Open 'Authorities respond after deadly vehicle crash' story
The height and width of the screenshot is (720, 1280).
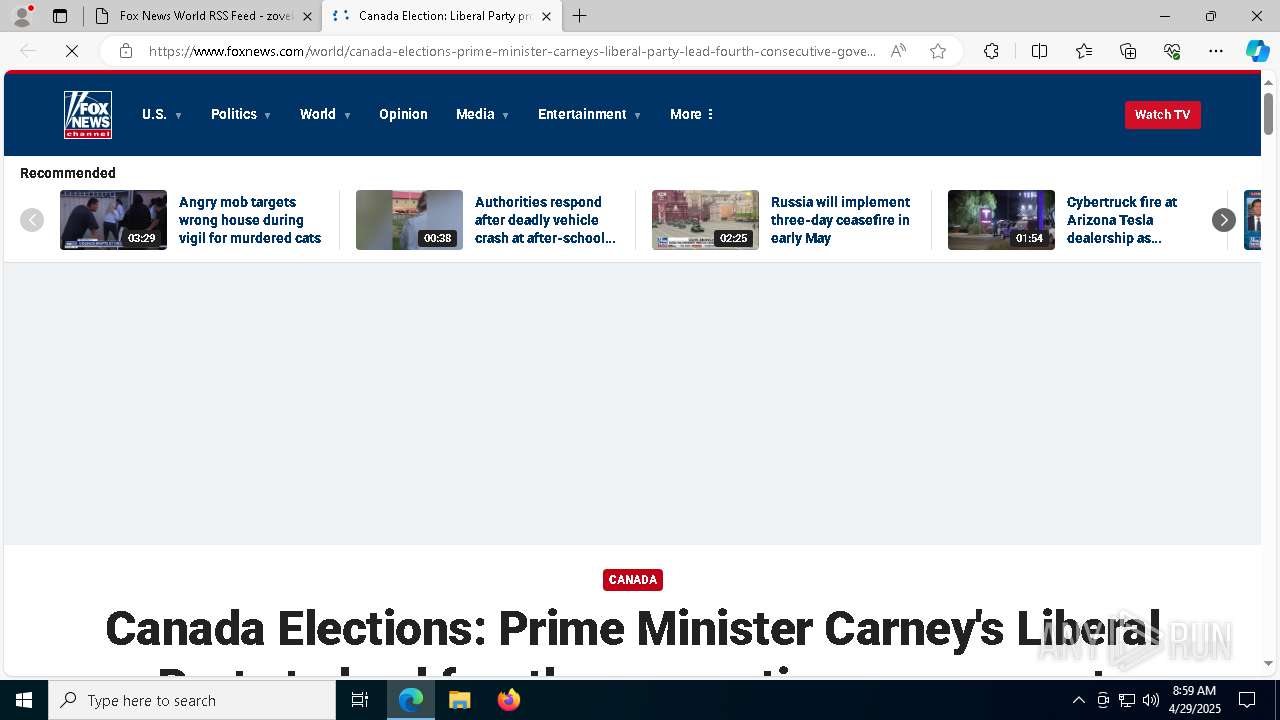click(545, 220)
